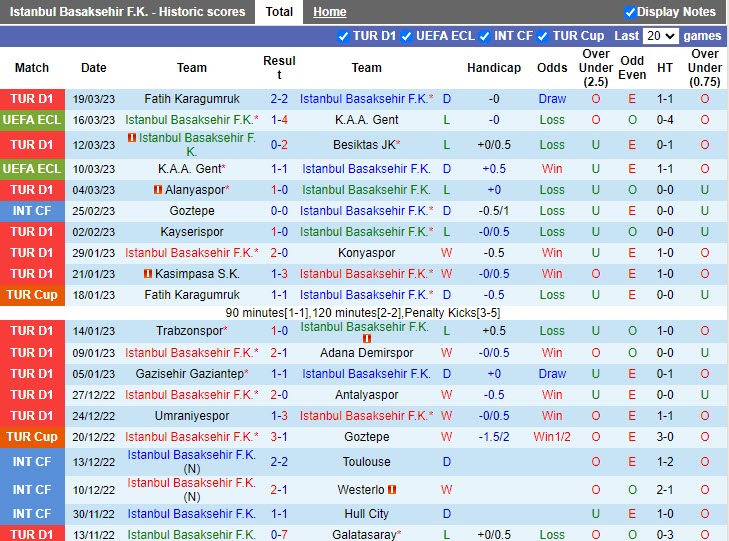The image size is (729, 541).
Task: Select TUR D1 label on 19/03/23 row
Action: click(32, 99)
